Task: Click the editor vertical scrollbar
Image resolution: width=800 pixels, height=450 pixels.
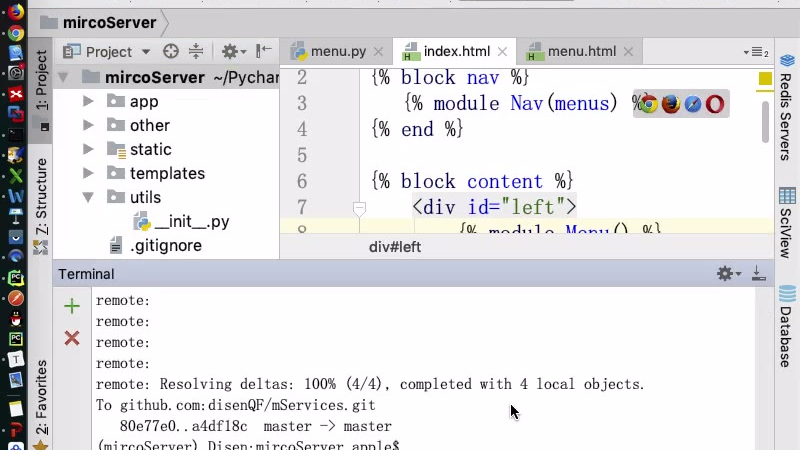Action: (x=766, y=120)
